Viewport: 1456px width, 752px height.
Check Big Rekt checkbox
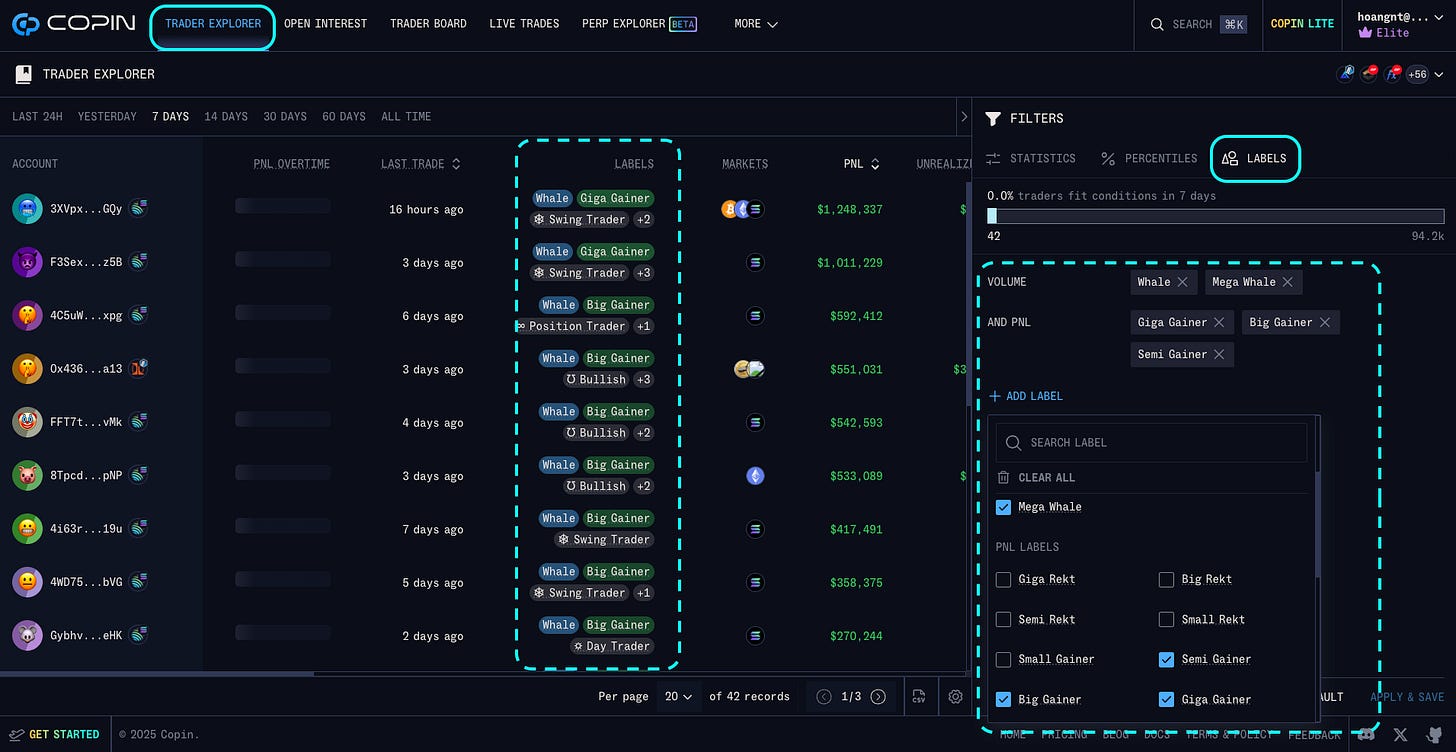(x=1166, y=579)
